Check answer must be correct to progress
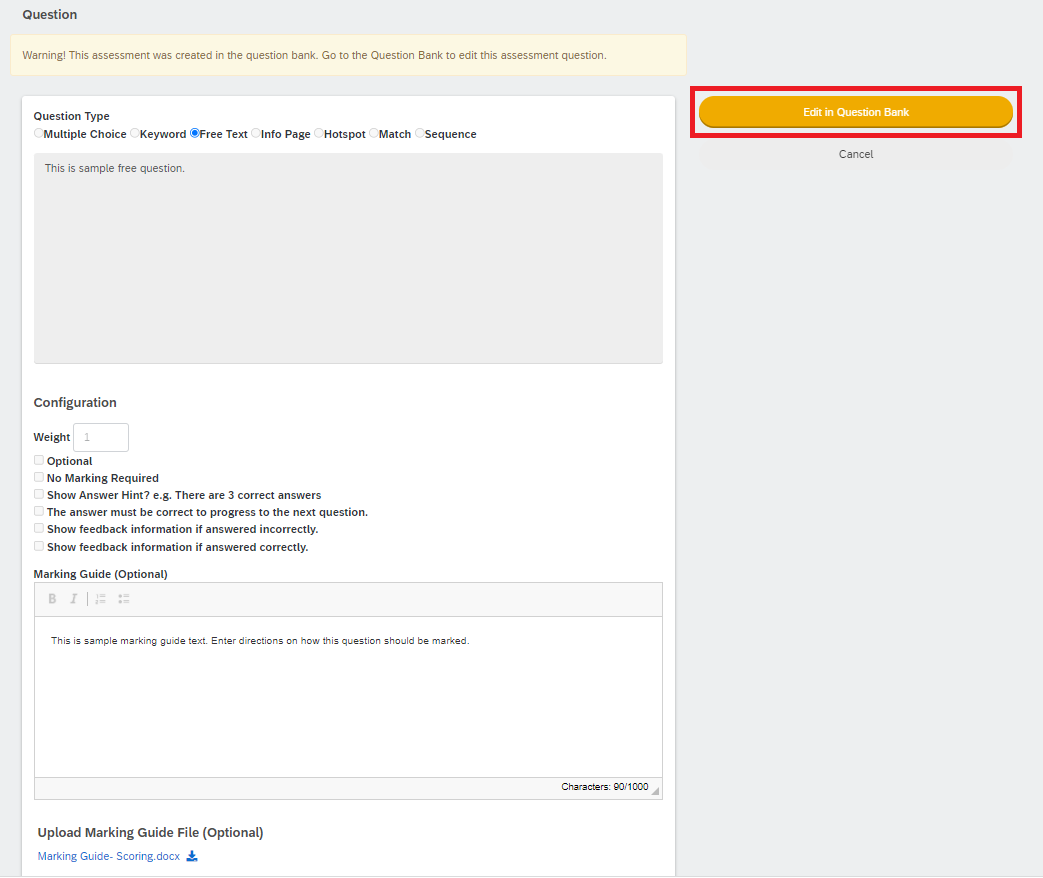 [39, 512]
